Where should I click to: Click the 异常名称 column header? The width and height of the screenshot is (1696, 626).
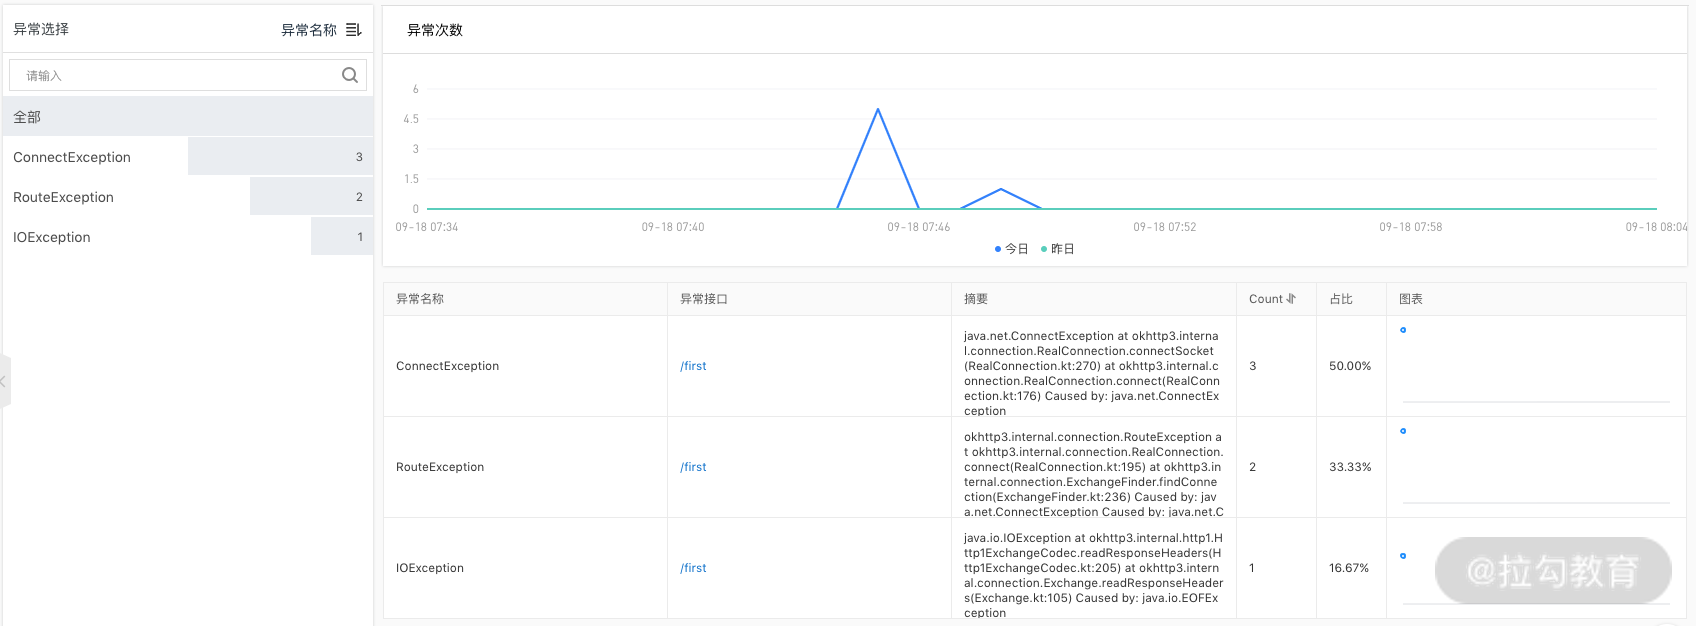click(x=420, y=299)
